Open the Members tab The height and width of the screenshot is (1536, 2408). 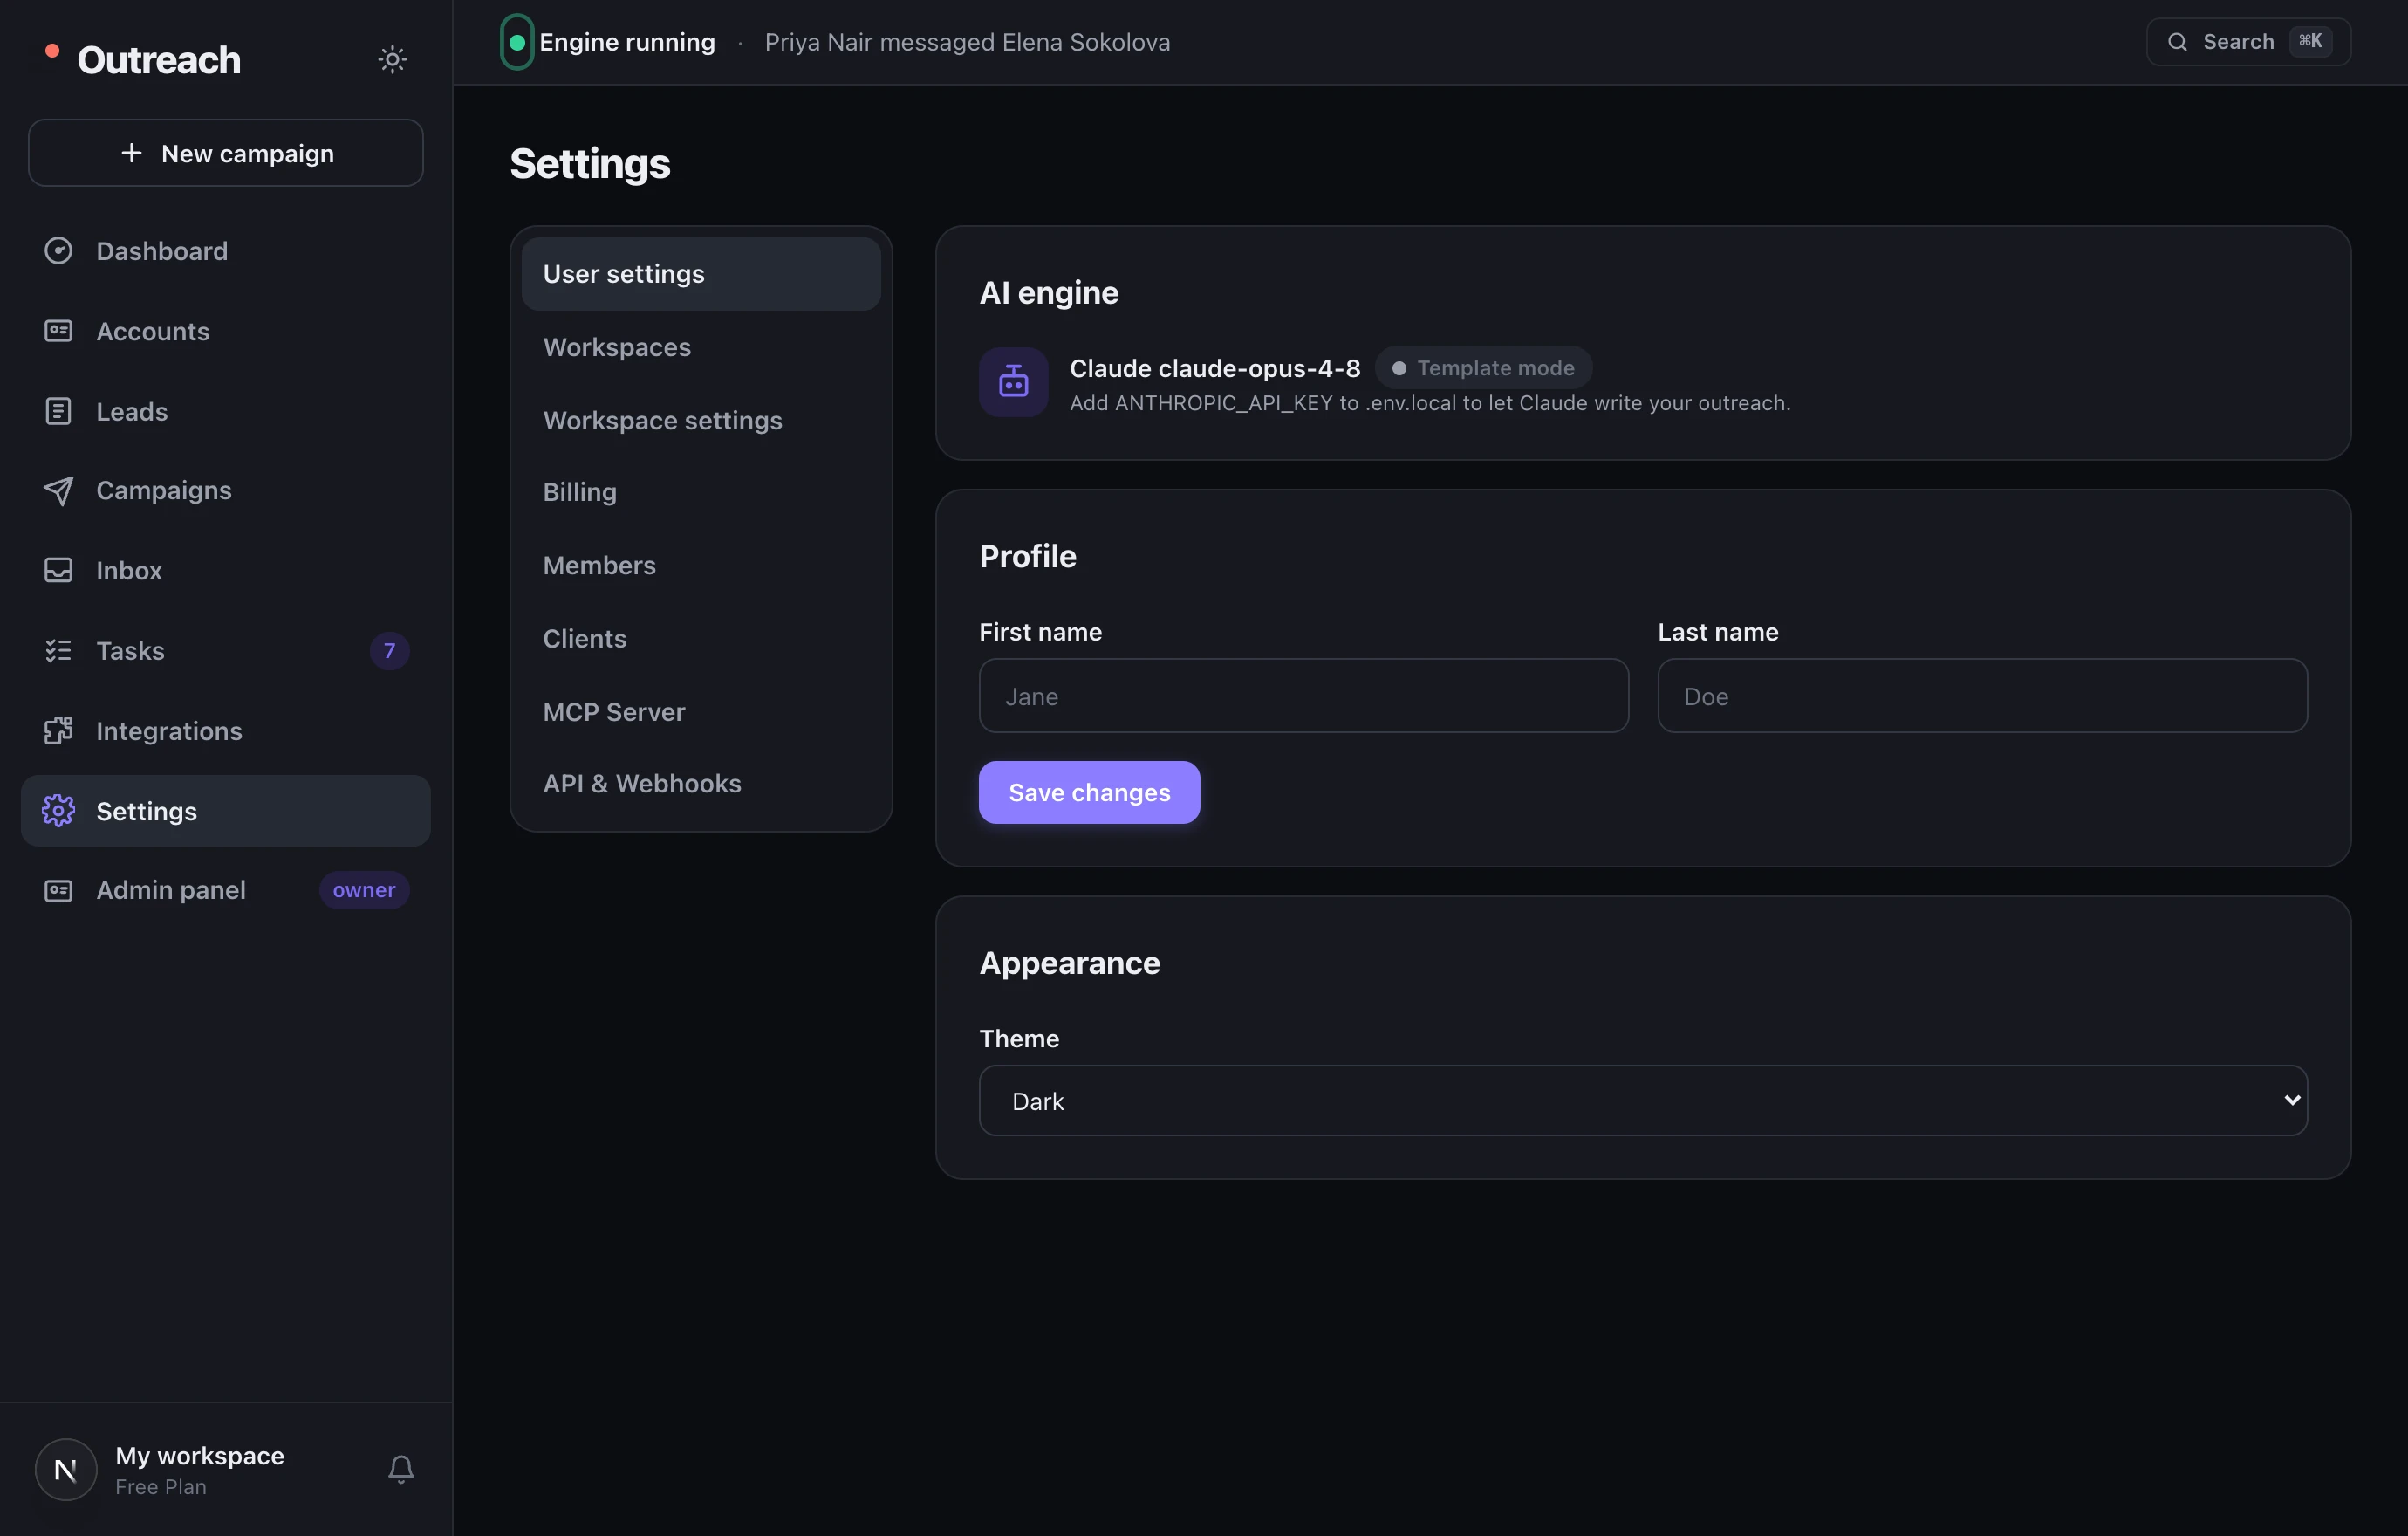click(x=701, y=565)
